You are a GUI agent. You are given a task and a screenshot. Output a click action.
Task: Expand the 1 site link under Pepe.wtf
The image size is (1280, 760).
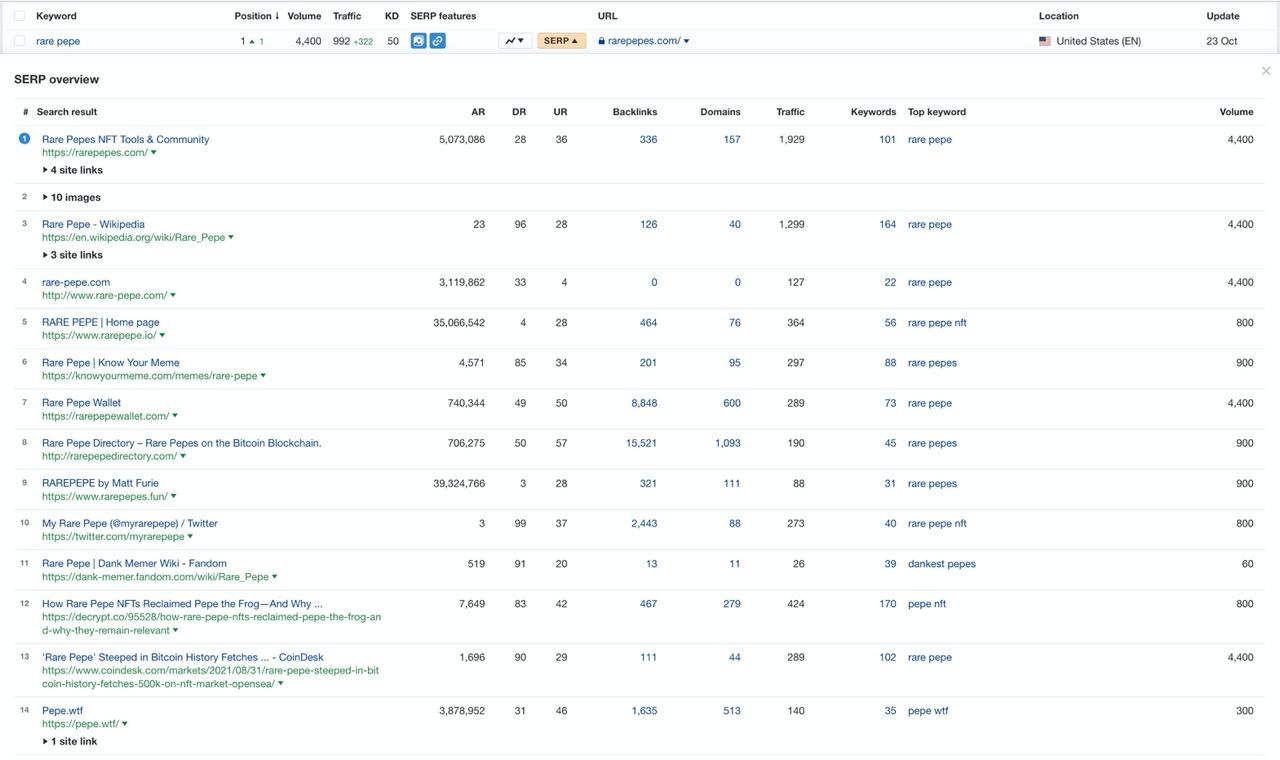70,741
